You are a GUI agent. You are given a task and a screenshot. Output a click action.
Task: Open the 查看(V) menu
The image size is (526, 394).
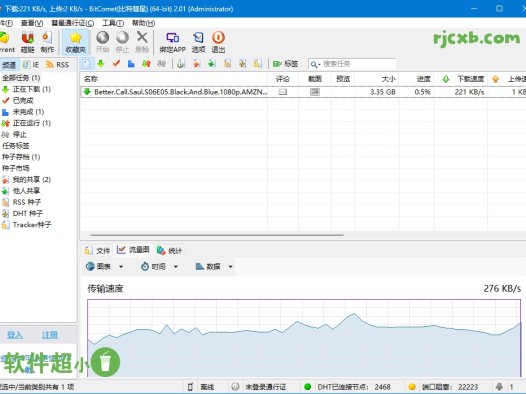coord(32,23)
